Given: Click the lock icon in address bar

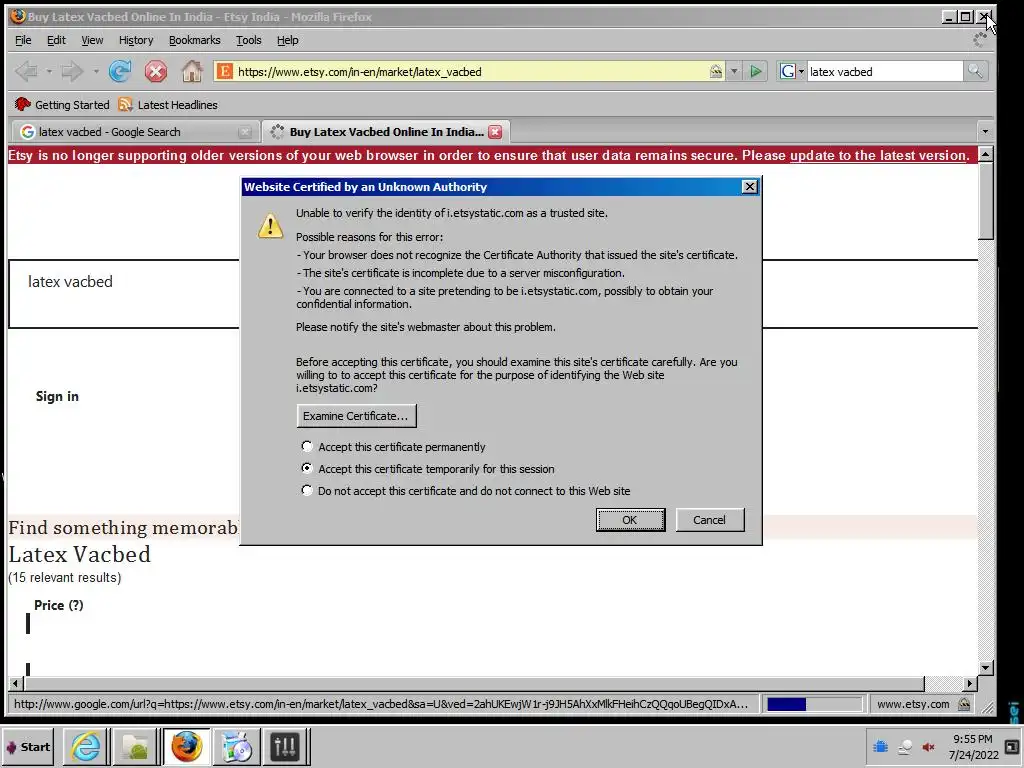Looking at the screenshot, I should click(716, 71).
